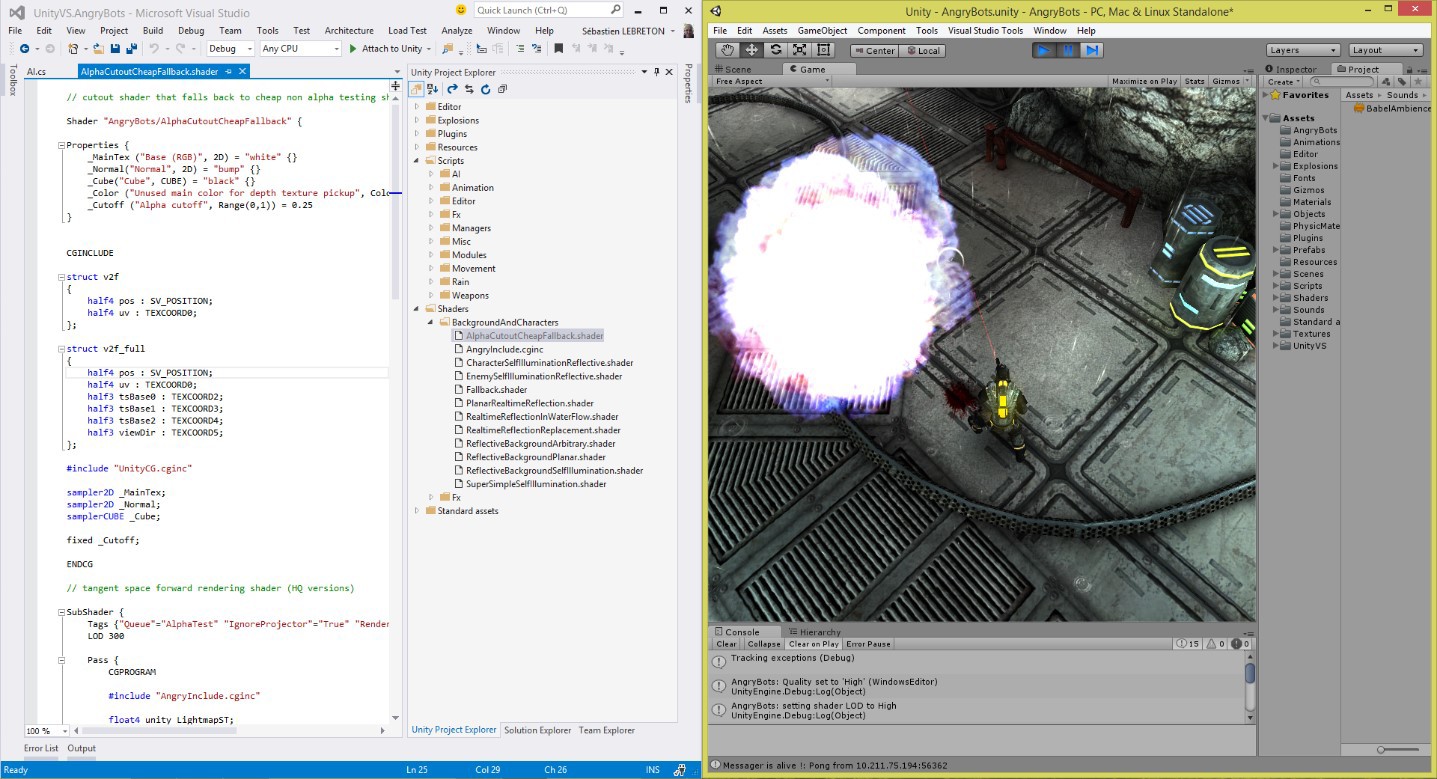1437x779 pixels.
Task: Toggle Gizmos in Game view
Action: point(1226,81)
